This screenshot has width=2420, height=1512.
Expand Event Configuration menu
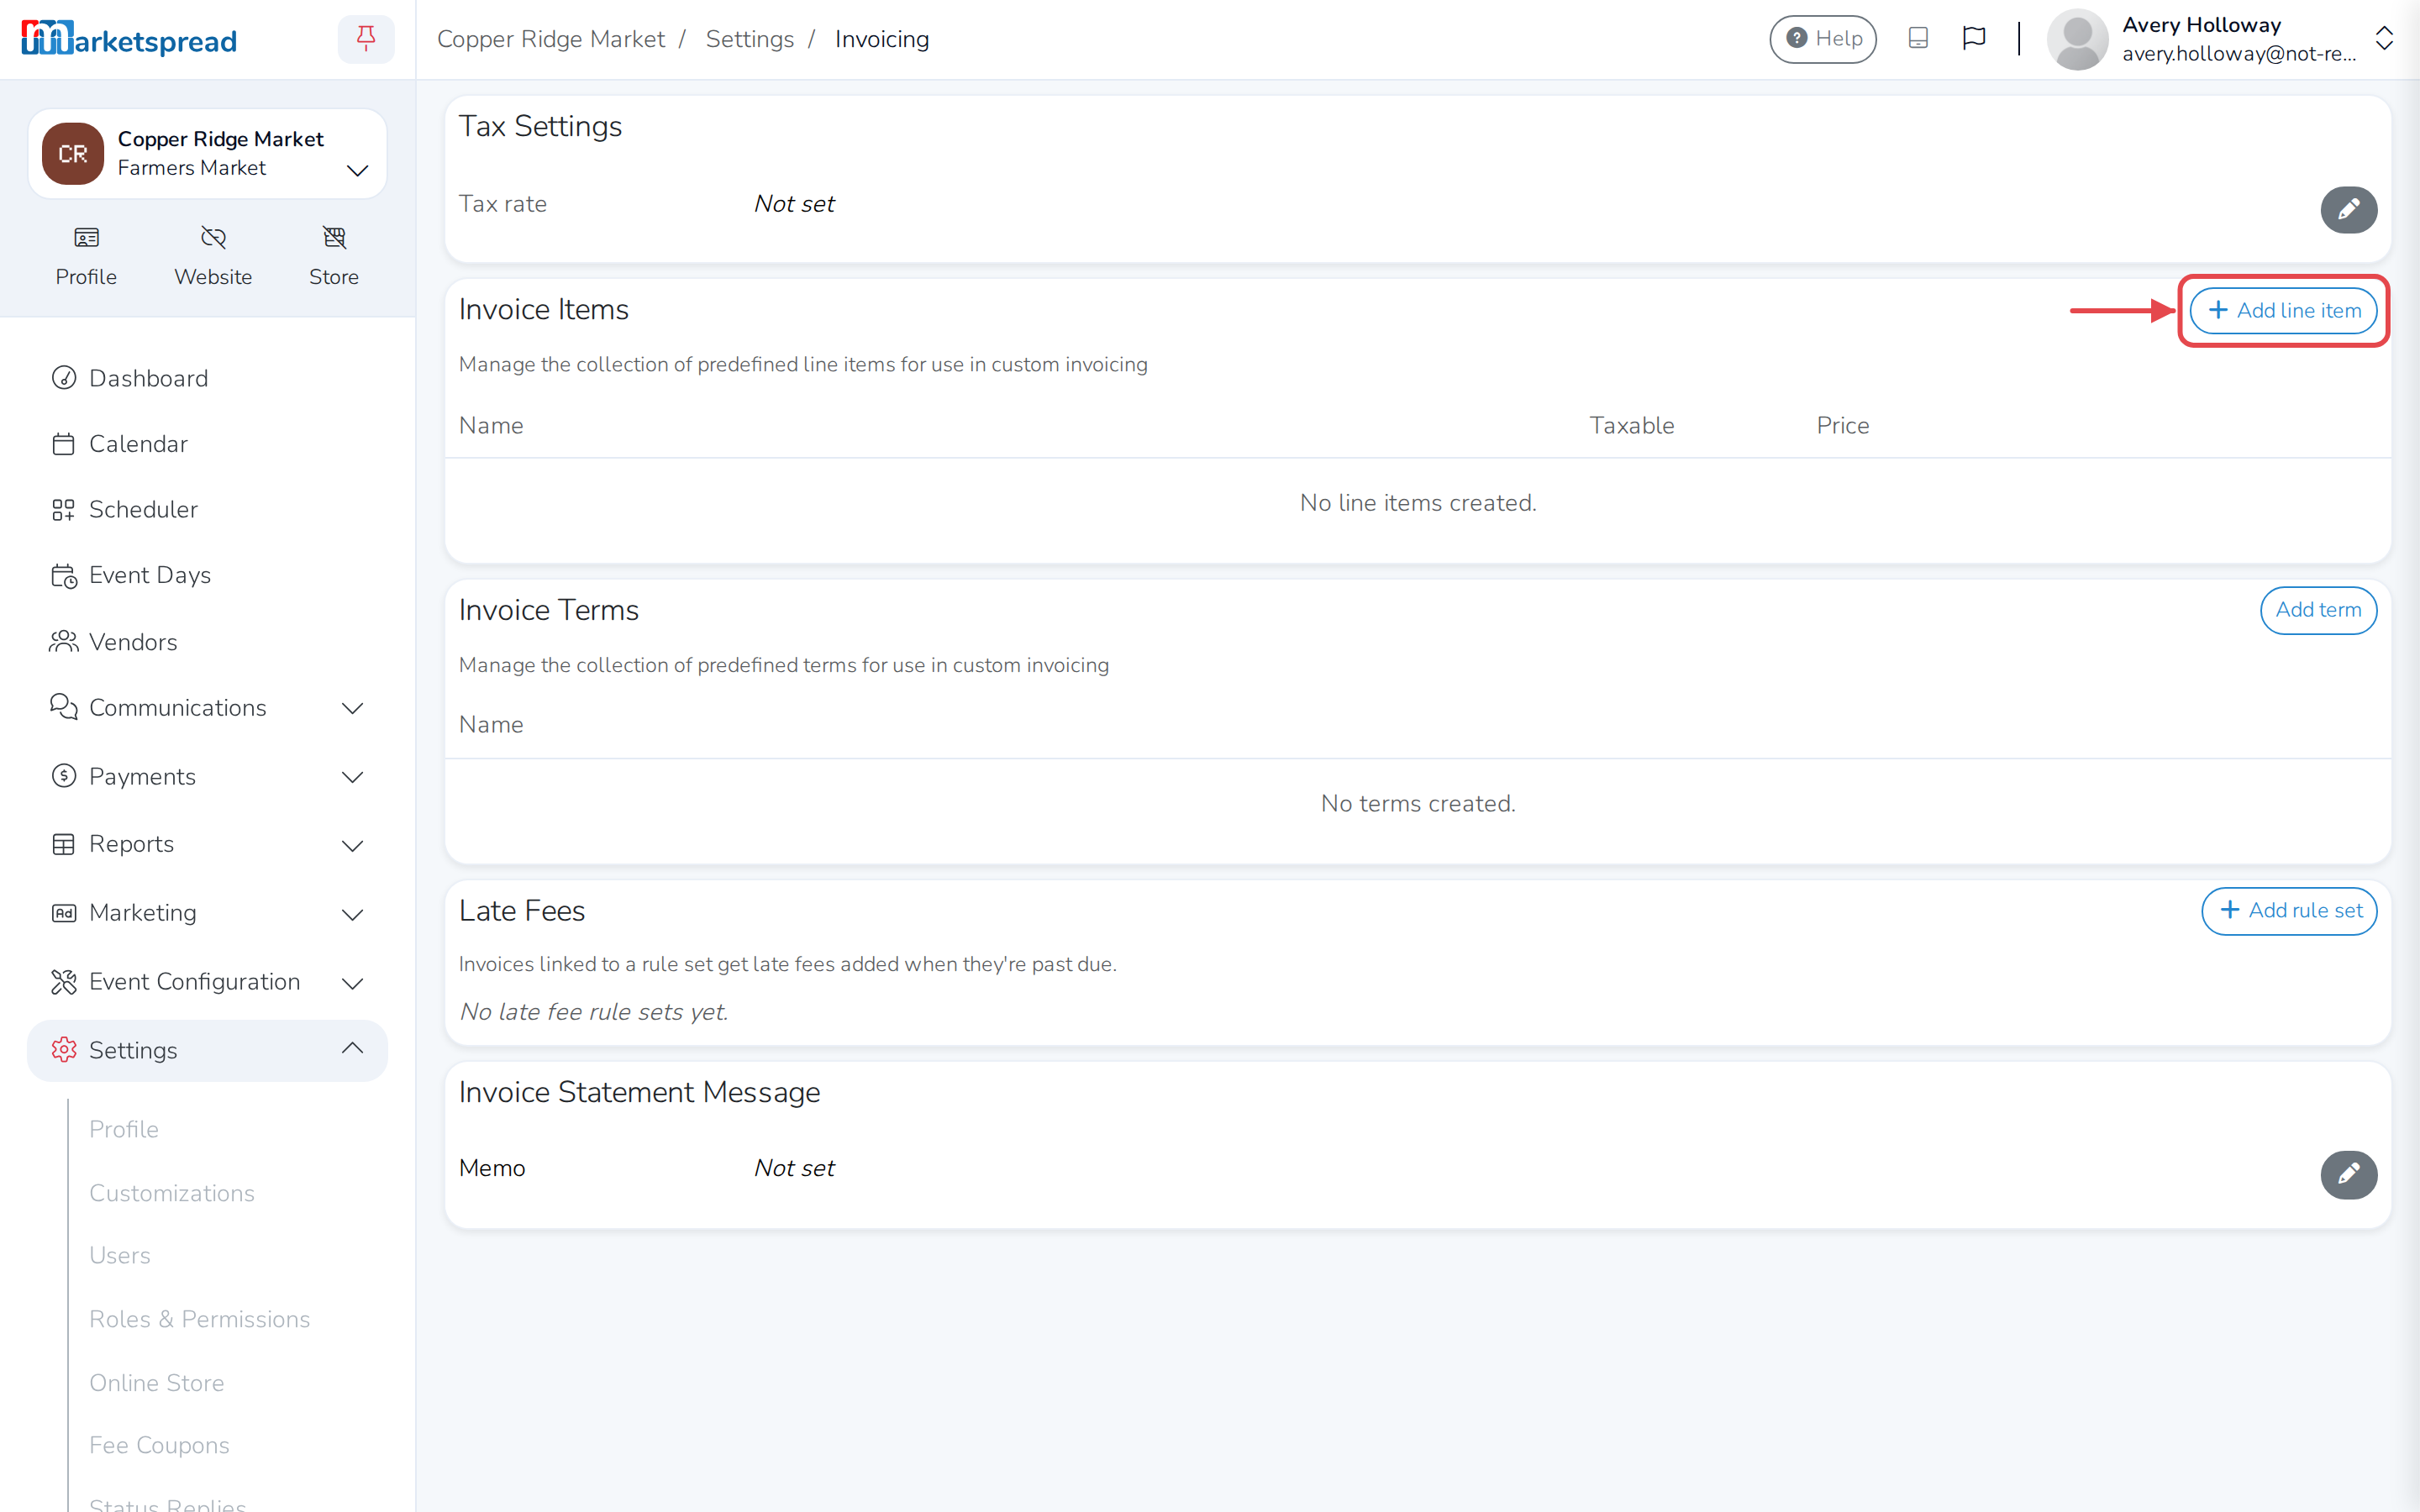[x=207, y=982]
